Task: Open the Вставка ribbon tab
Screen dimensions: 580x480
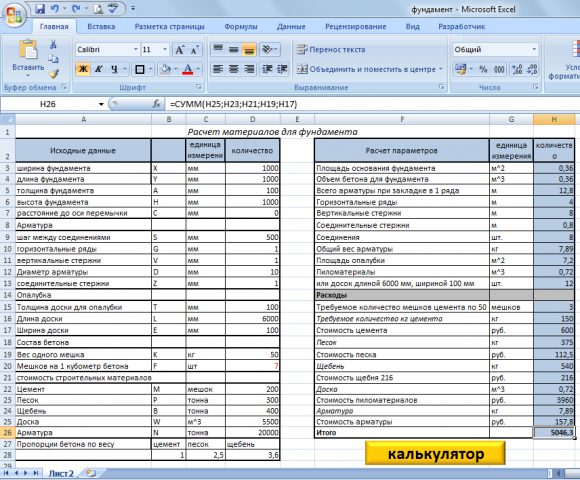Action: 101,27
